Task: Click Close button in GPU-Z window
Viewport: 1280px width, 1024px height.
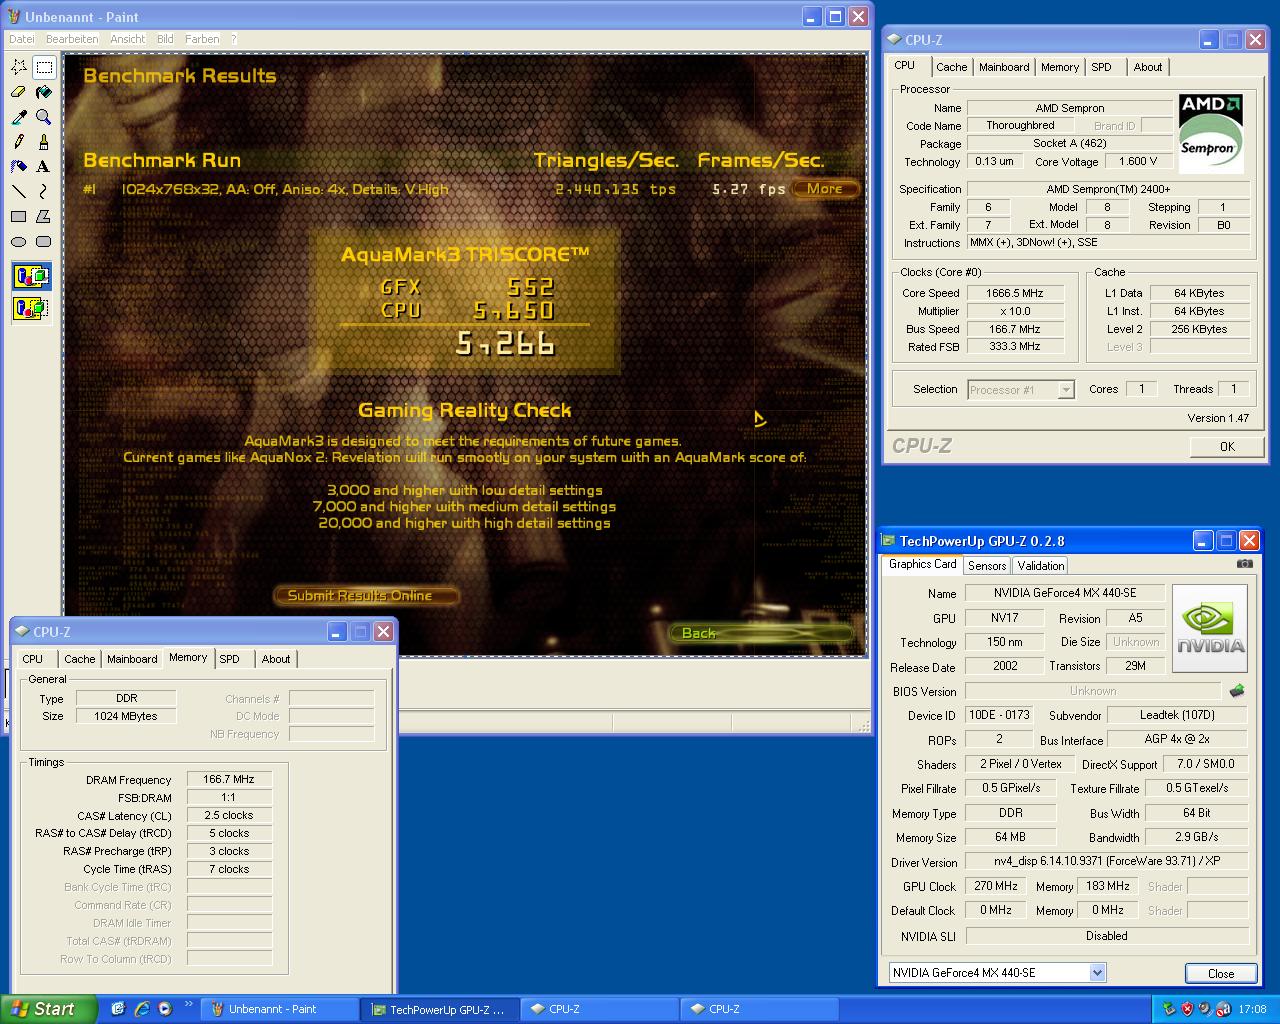Action: [x=1221, y=973]
